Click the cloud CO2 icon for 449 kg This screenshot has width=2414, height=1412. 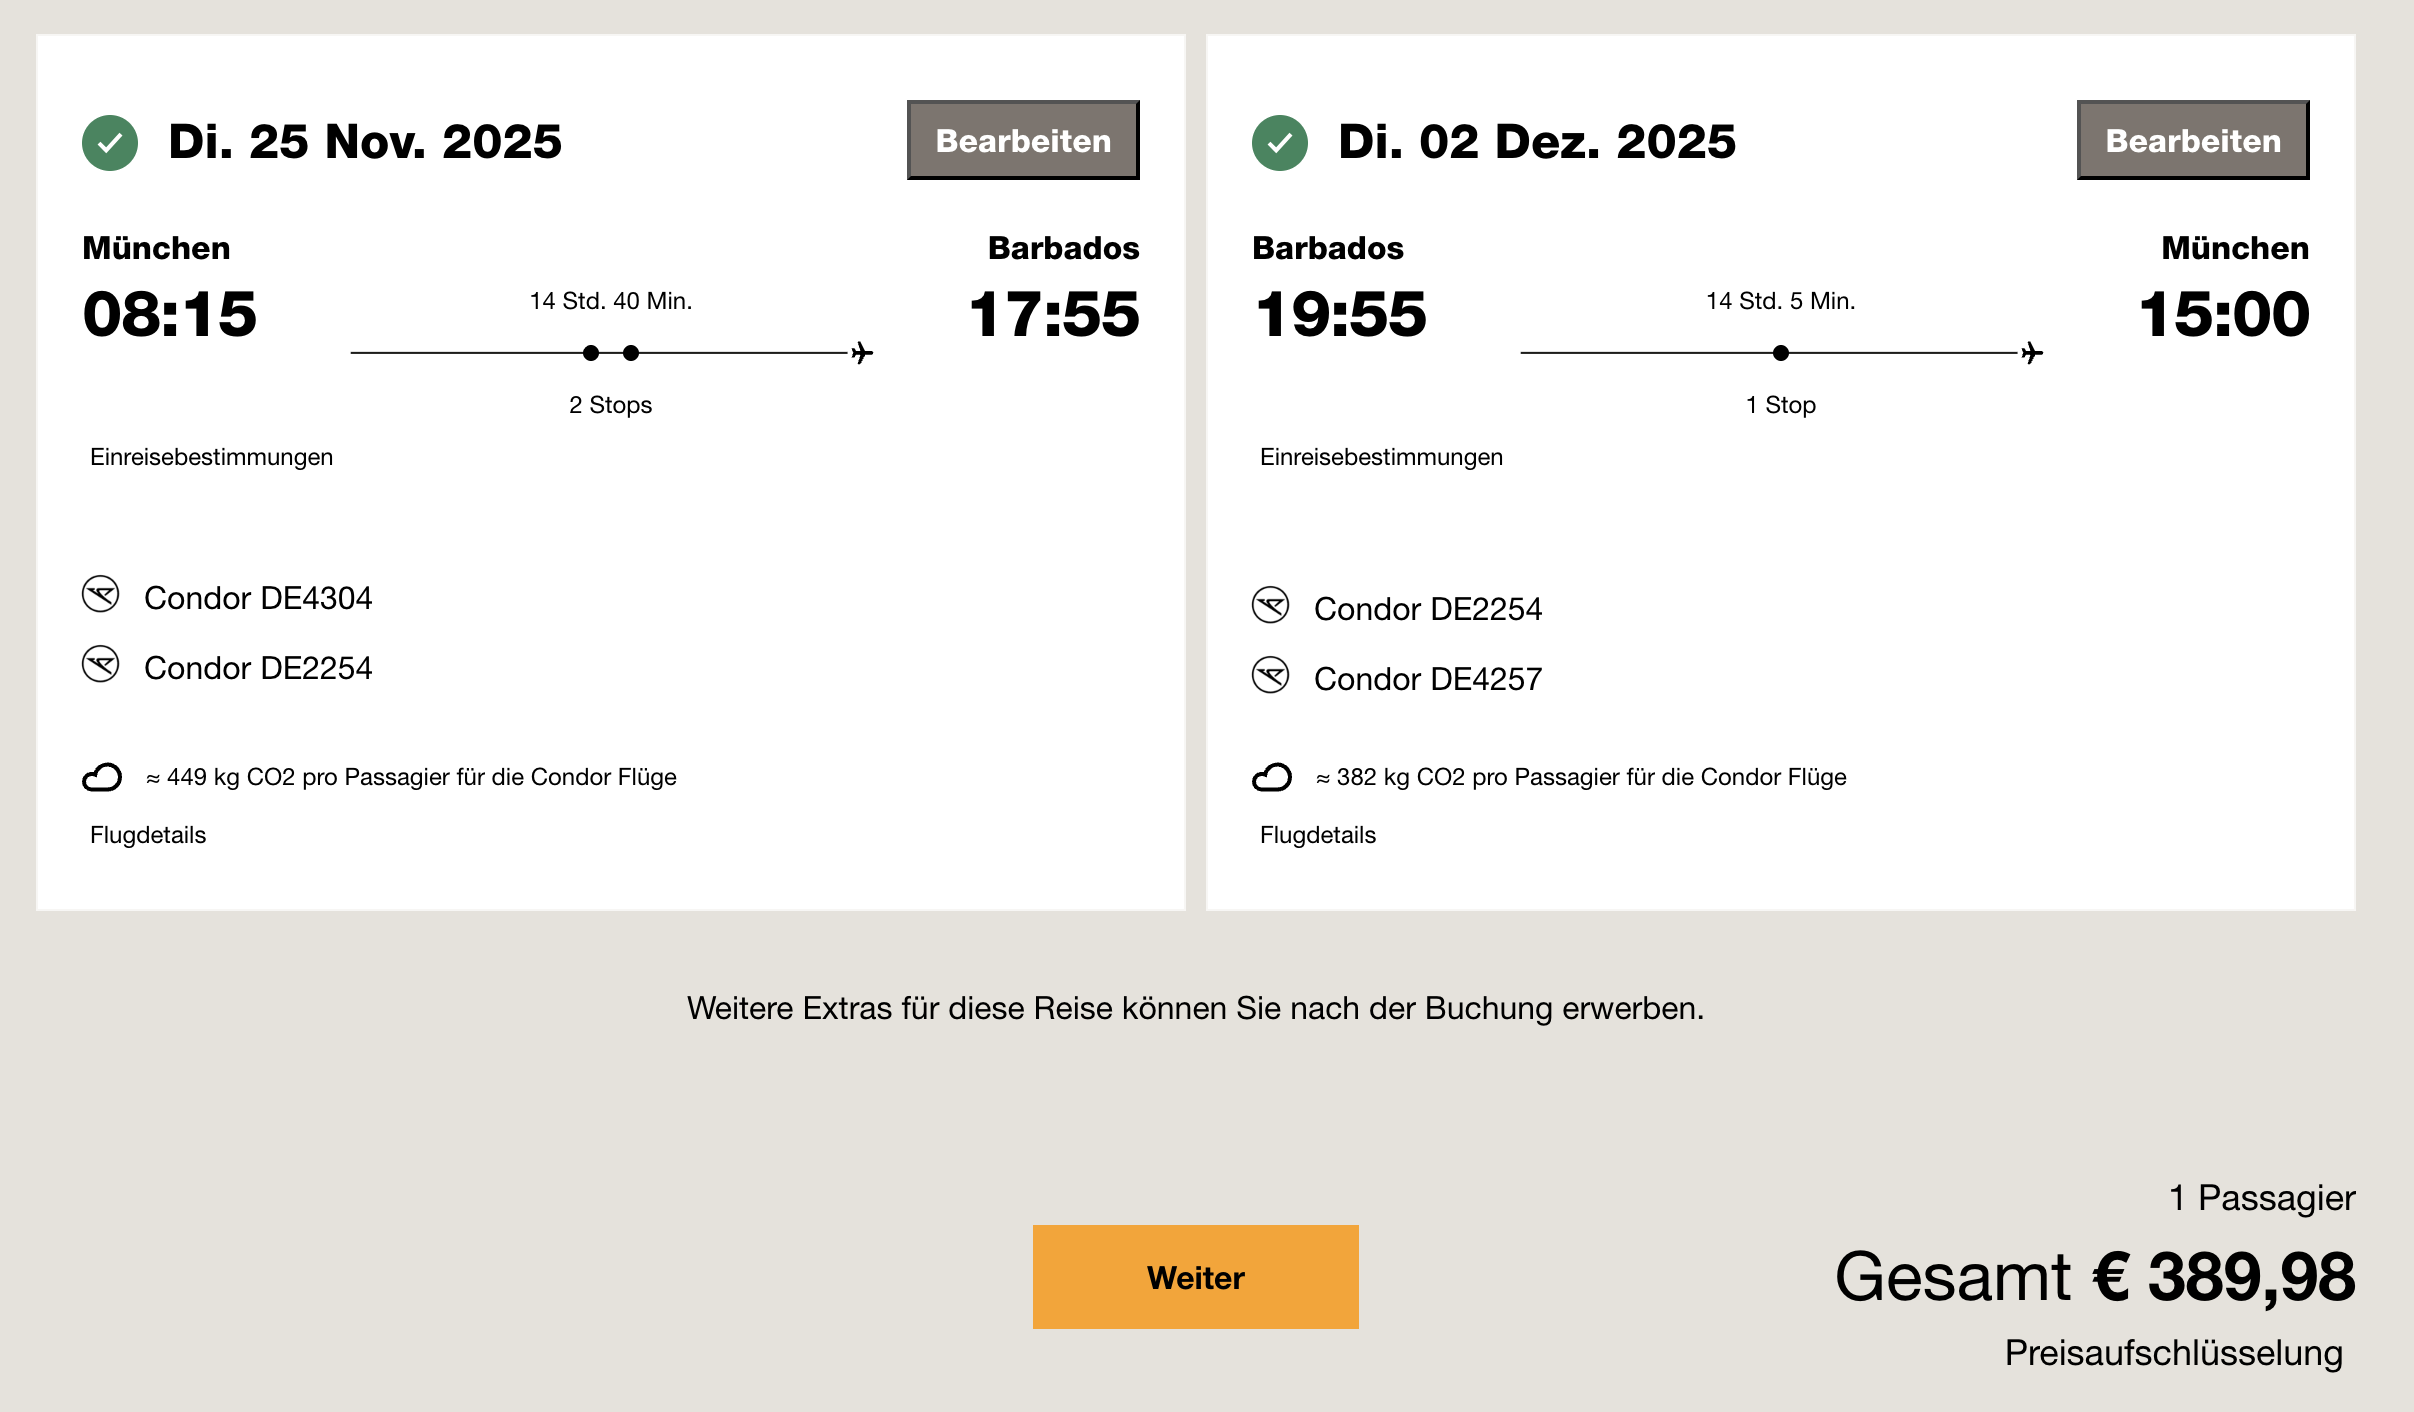[102, 777]
